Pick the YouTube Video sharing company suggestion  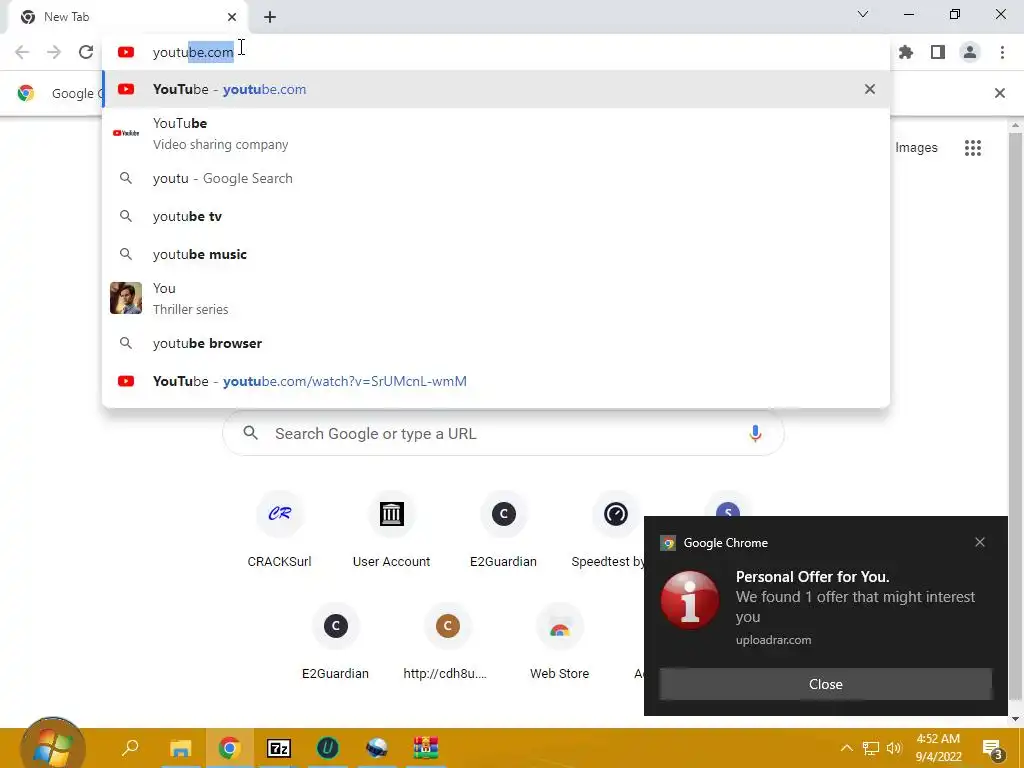(496, 133)
